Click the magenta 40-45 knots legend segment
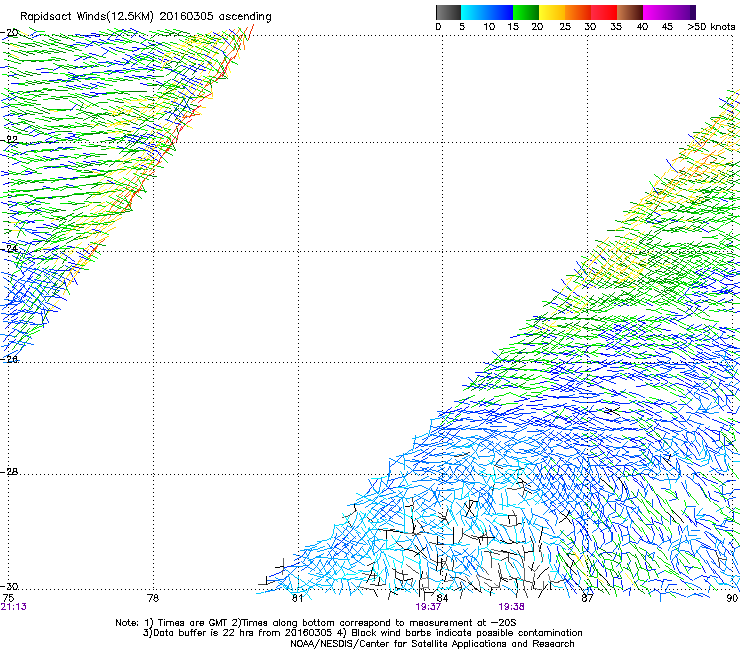 pyautogui.click(x=656, y=12)
